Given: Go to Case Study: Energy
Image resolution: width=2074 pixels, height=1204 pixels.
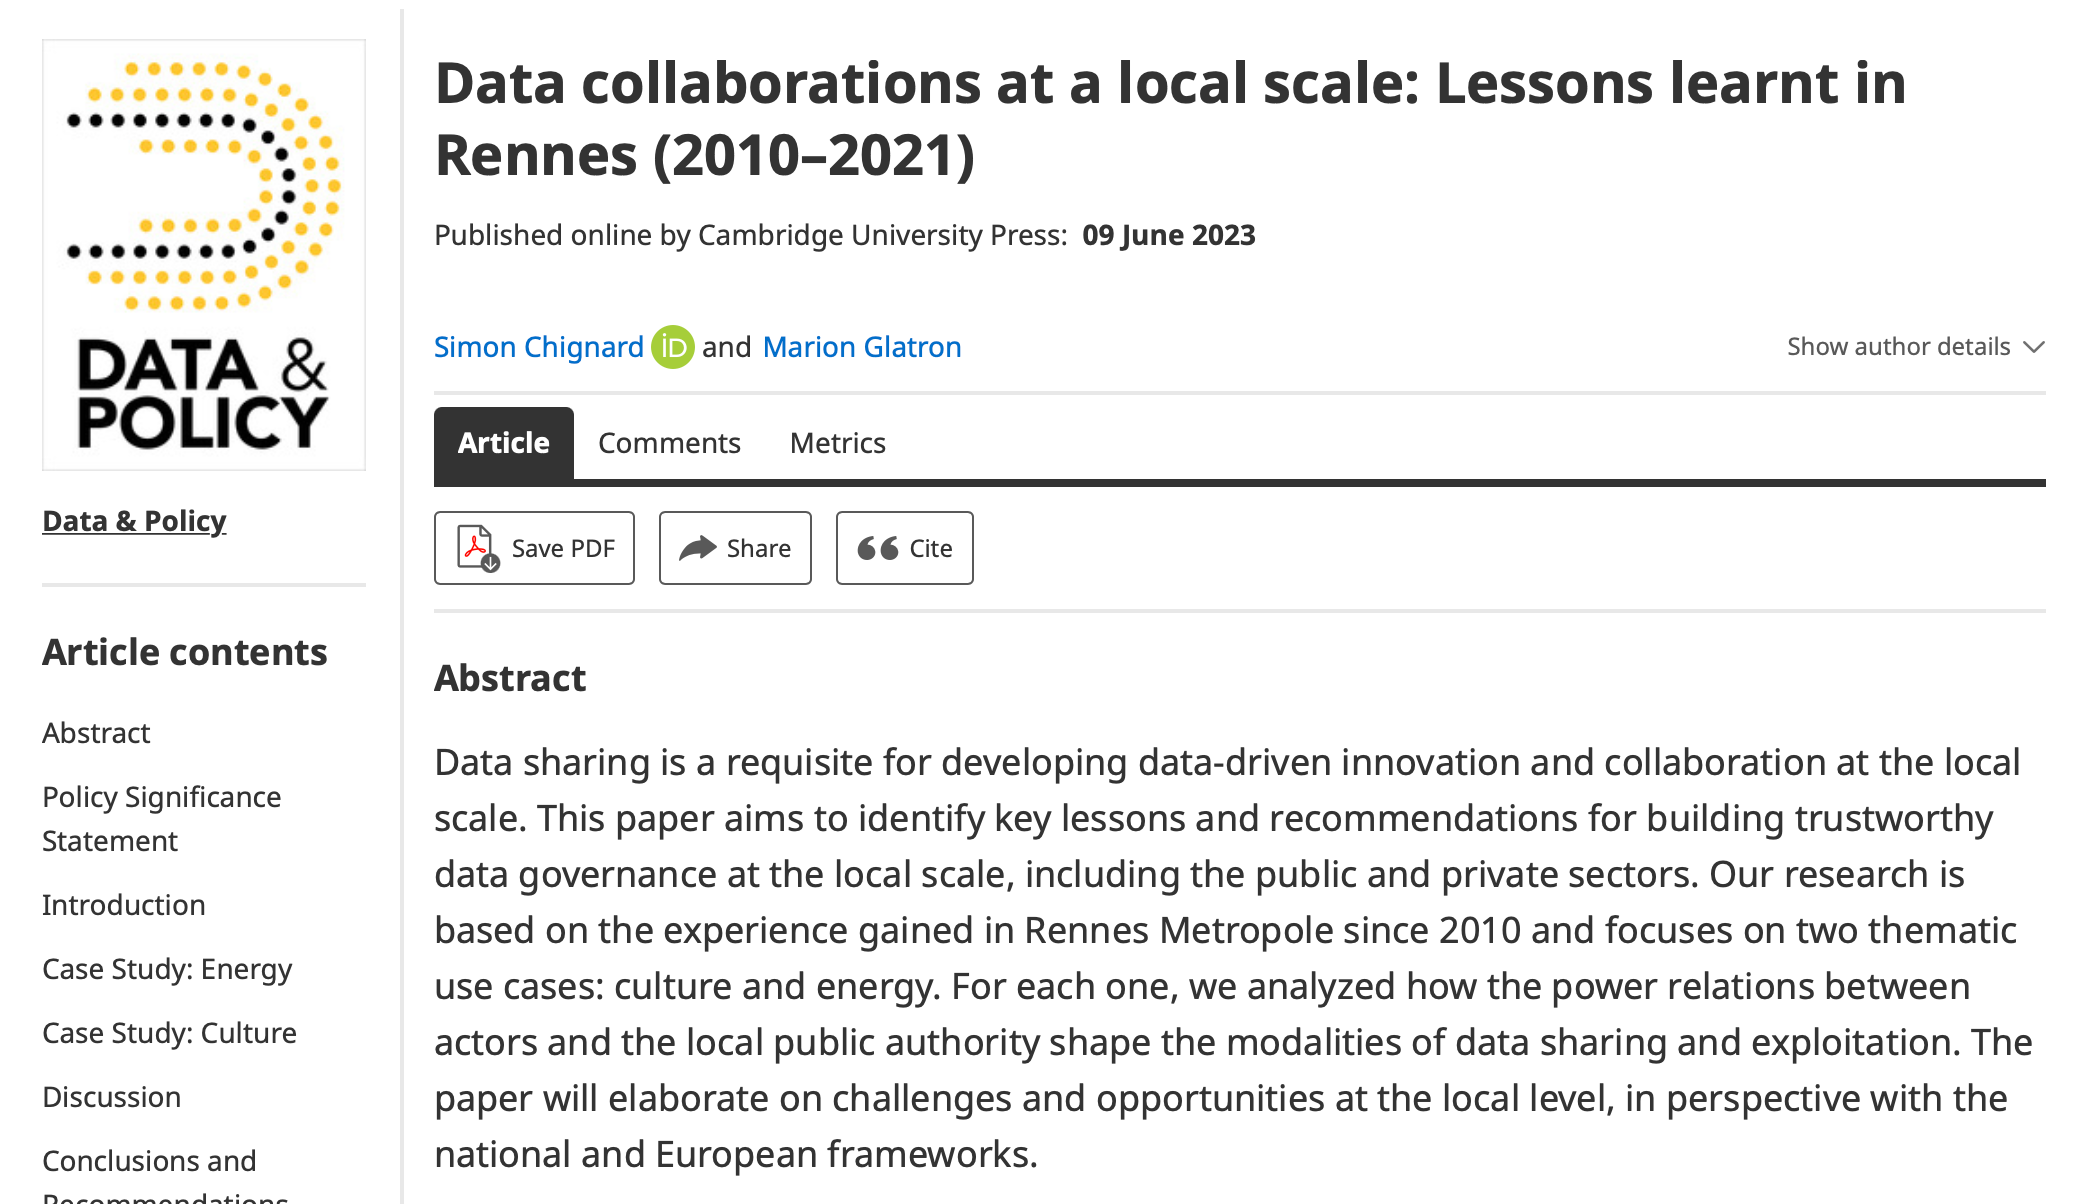Looking at the screenshot, I should 166,969.
